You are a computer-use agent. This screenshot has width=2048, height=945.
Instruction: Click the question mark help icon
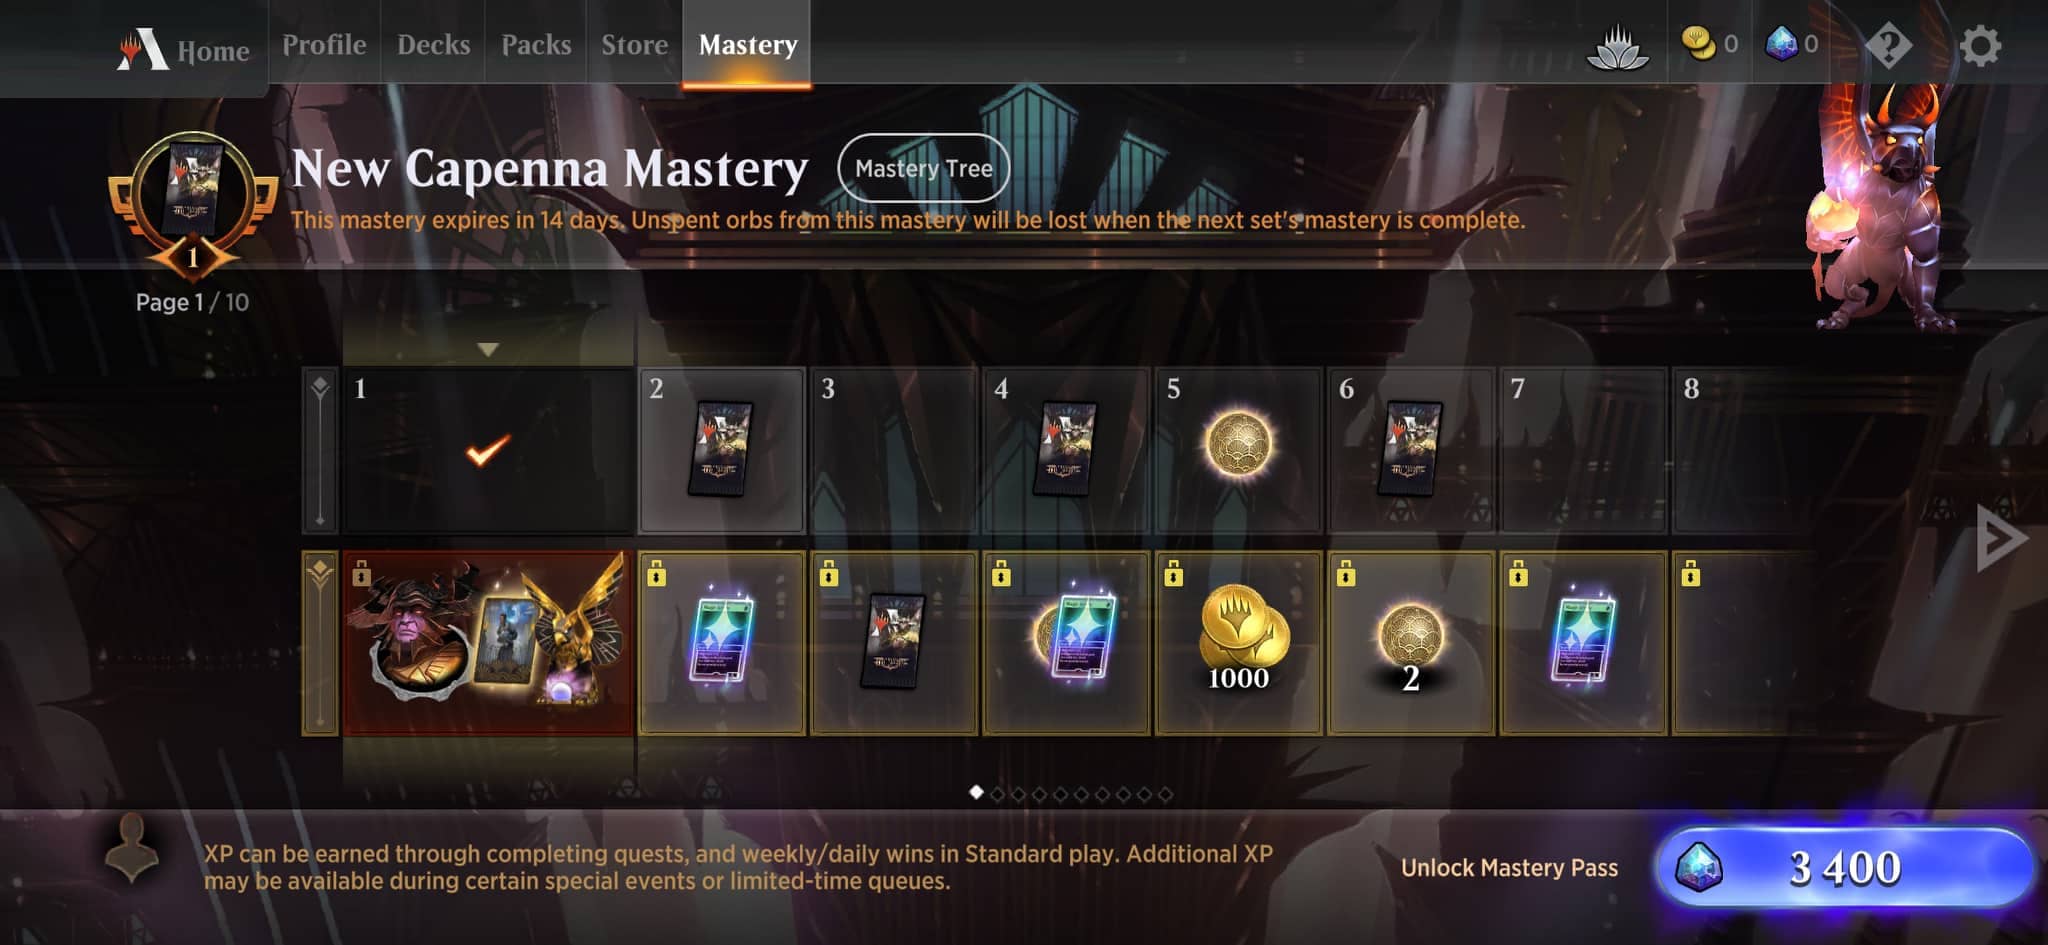(1889, 46)
